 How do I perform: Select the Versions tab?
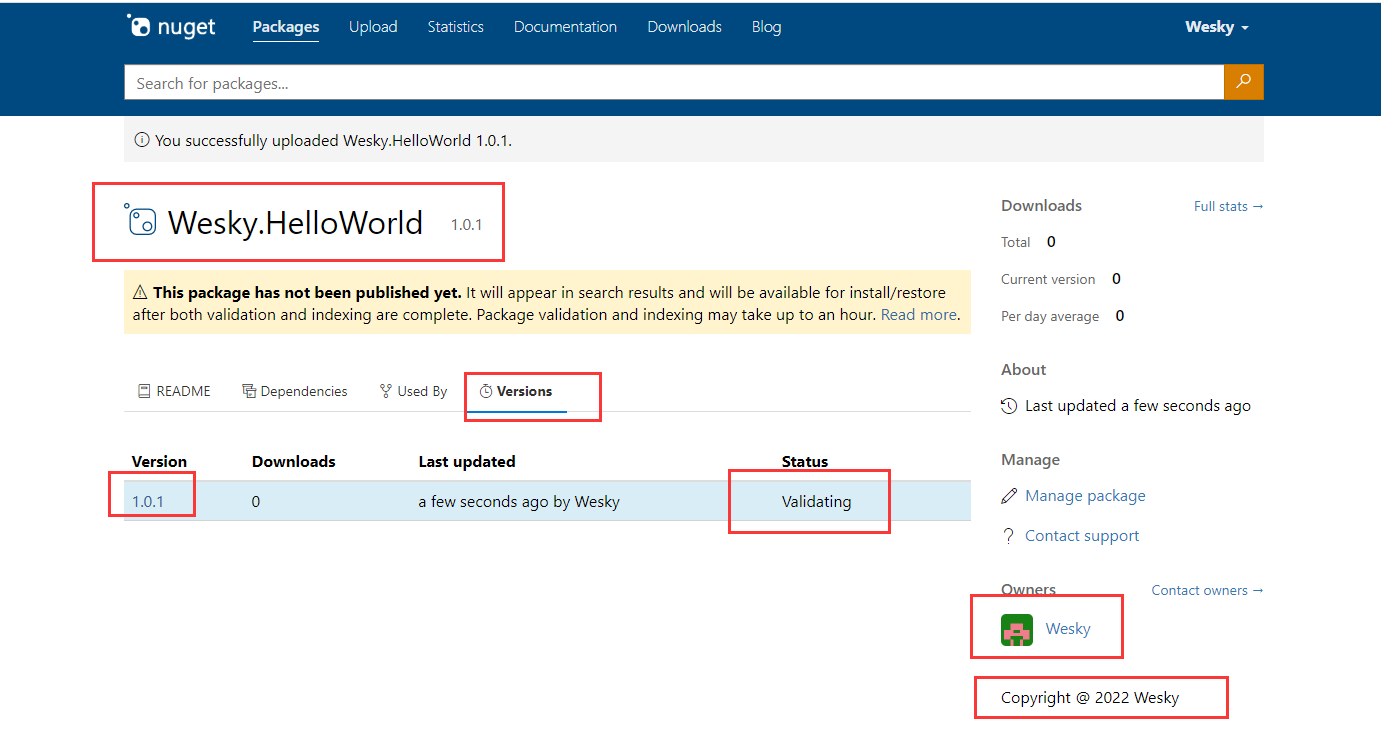pos(516,391)
